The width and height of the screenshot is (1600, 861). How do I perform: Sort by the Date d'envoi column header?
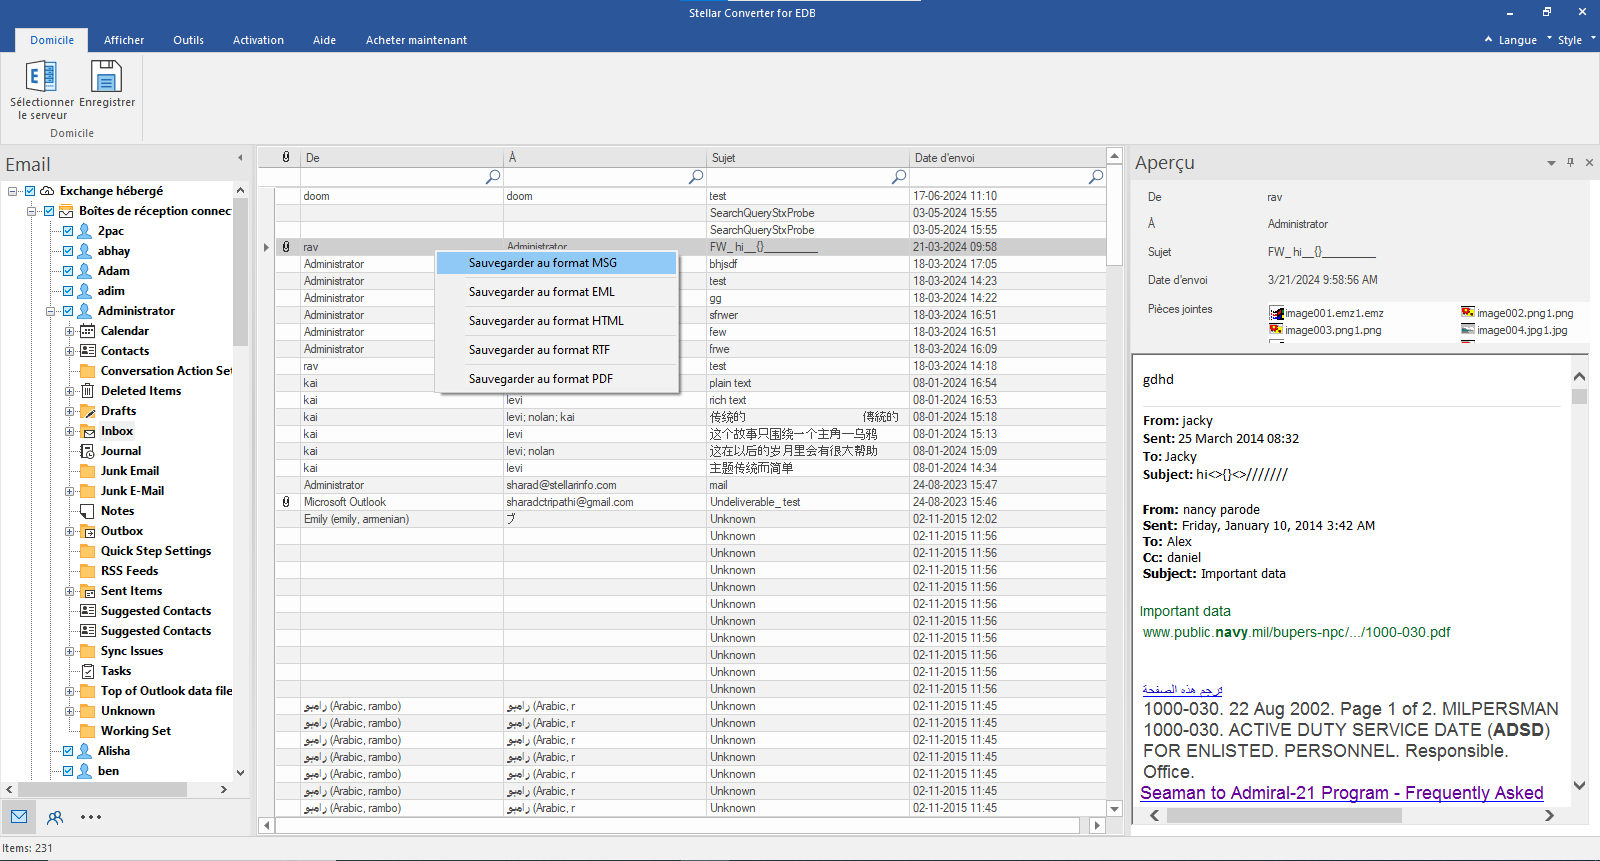coord(1007,157)
